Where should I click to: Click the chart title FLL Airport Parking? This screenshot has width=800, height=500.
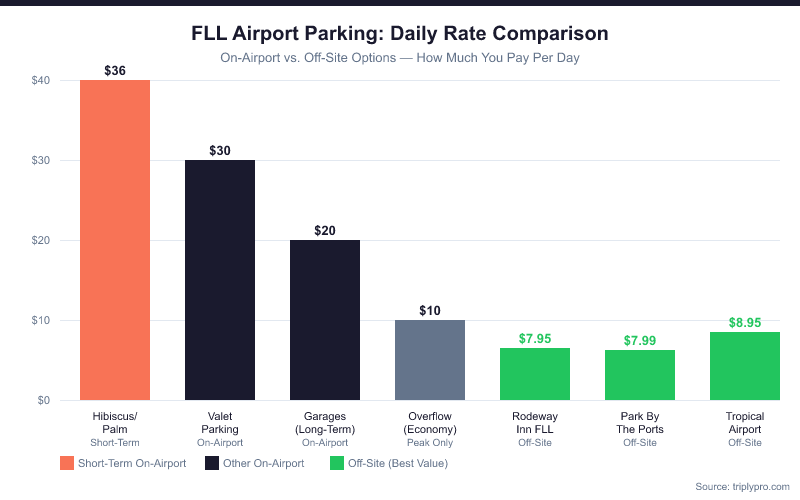pyautogui.click(x=400, y=34)
